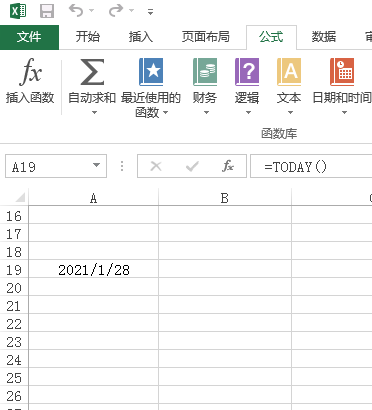Select column A header
Viewport: 372px width, 410px height.
(94, 198)
